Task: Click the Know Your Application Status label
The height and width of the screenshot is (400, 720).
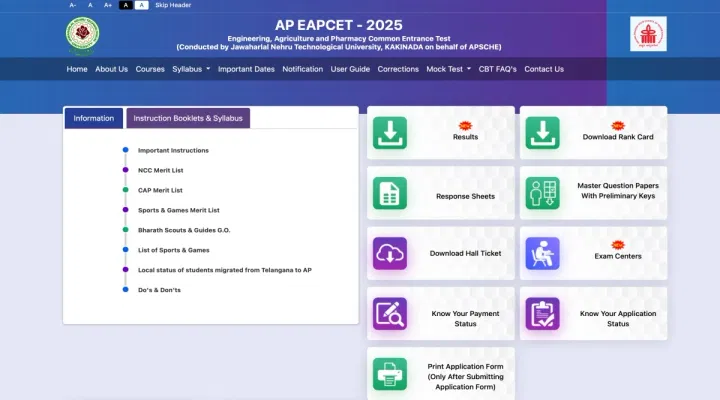Action: tap(618, 319)
